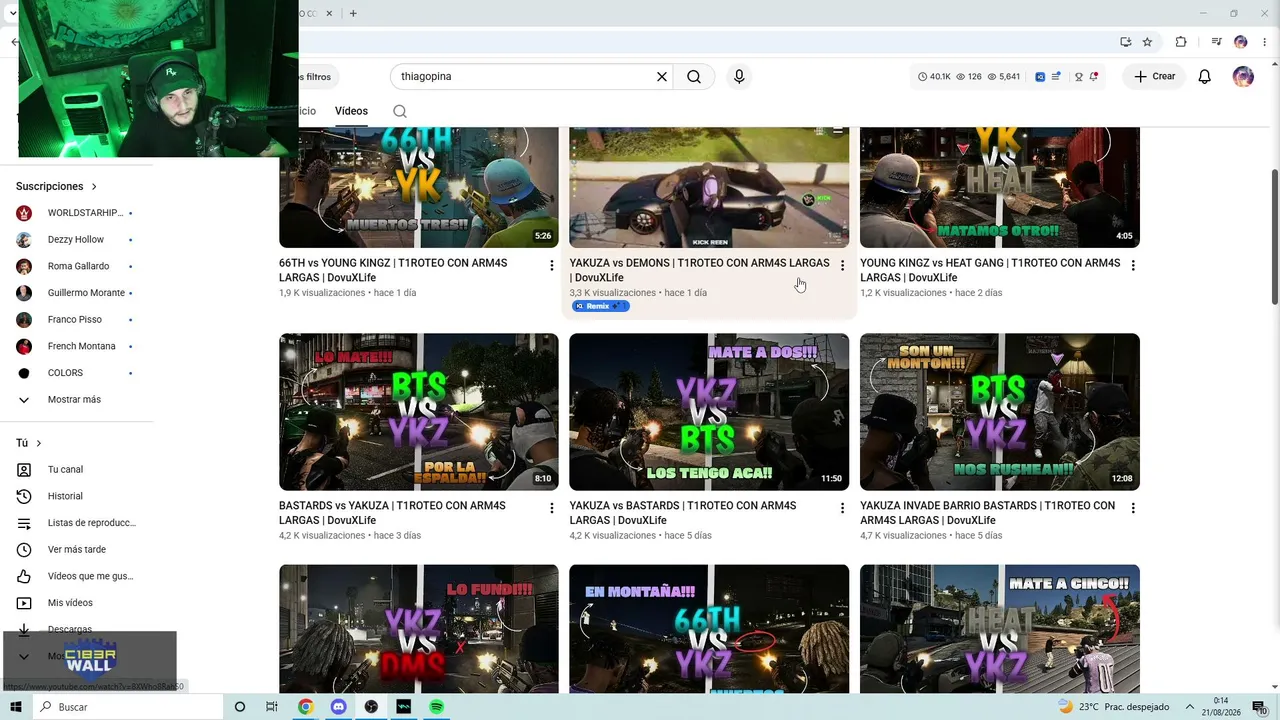Select the Vídeos tab

coord(351,111)
